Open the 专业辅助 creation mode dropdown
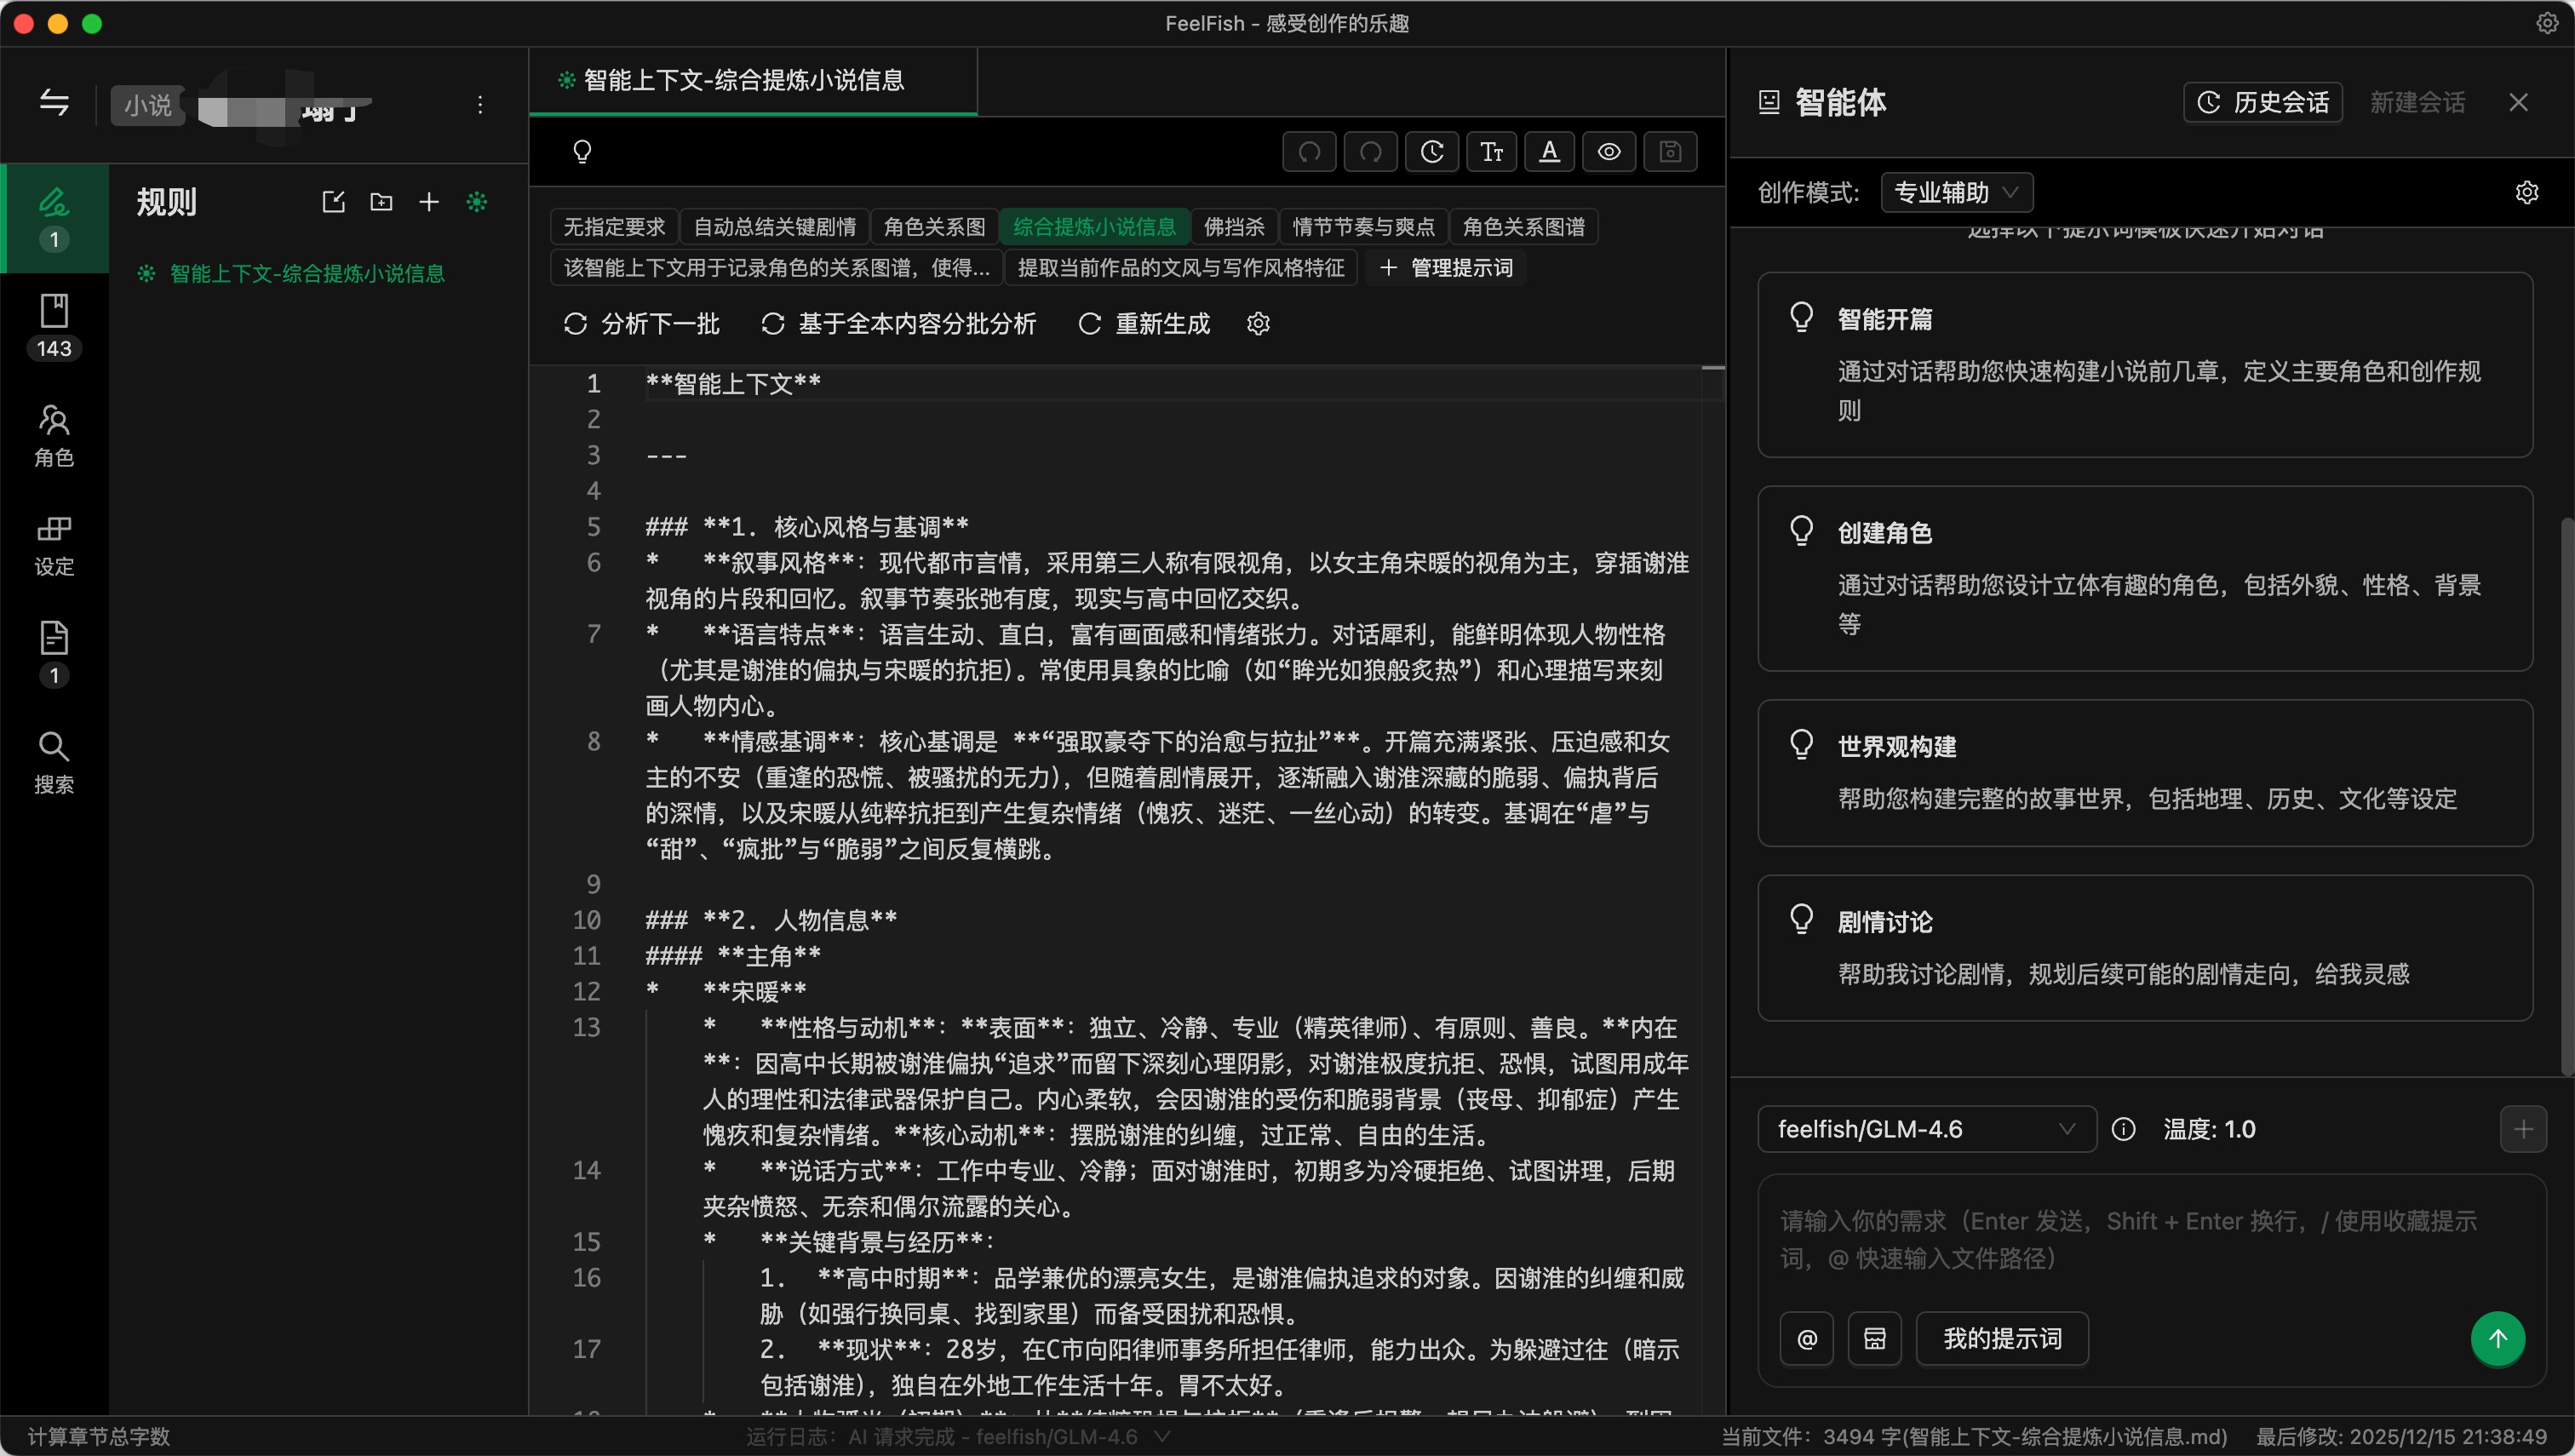 coord(1955,192)
